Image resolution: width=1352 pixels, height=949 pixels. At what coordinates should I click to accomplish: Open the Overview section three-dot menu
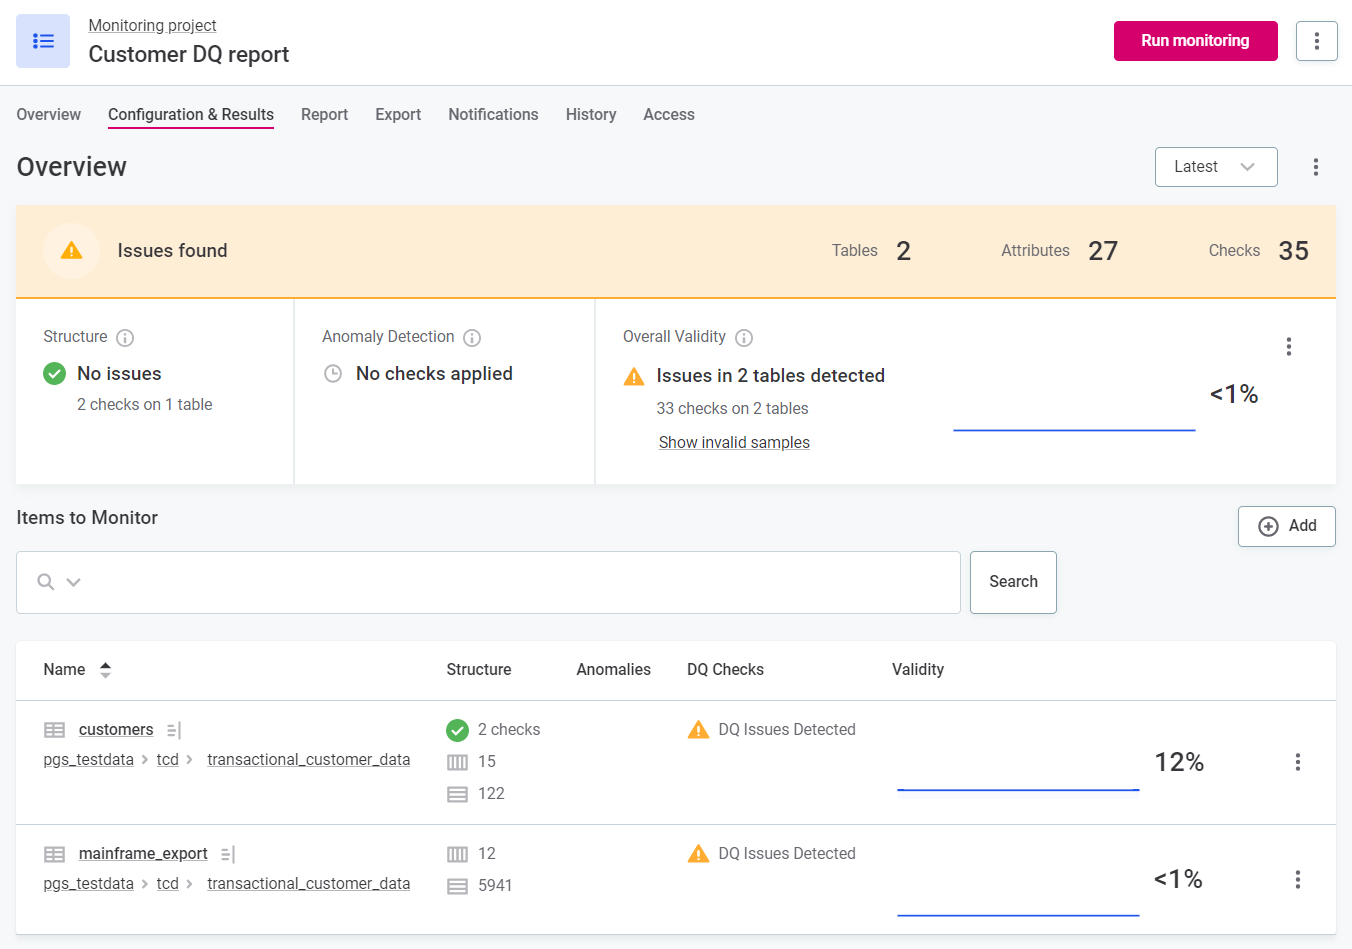coord(1315,167)
